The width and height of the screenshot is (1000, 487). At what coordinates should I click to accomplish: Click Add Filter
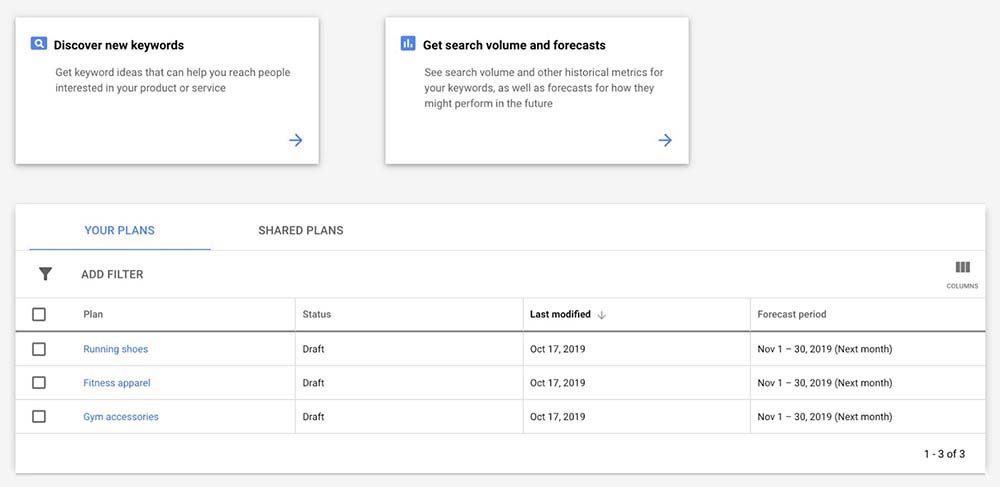click(x=112, y=275)
